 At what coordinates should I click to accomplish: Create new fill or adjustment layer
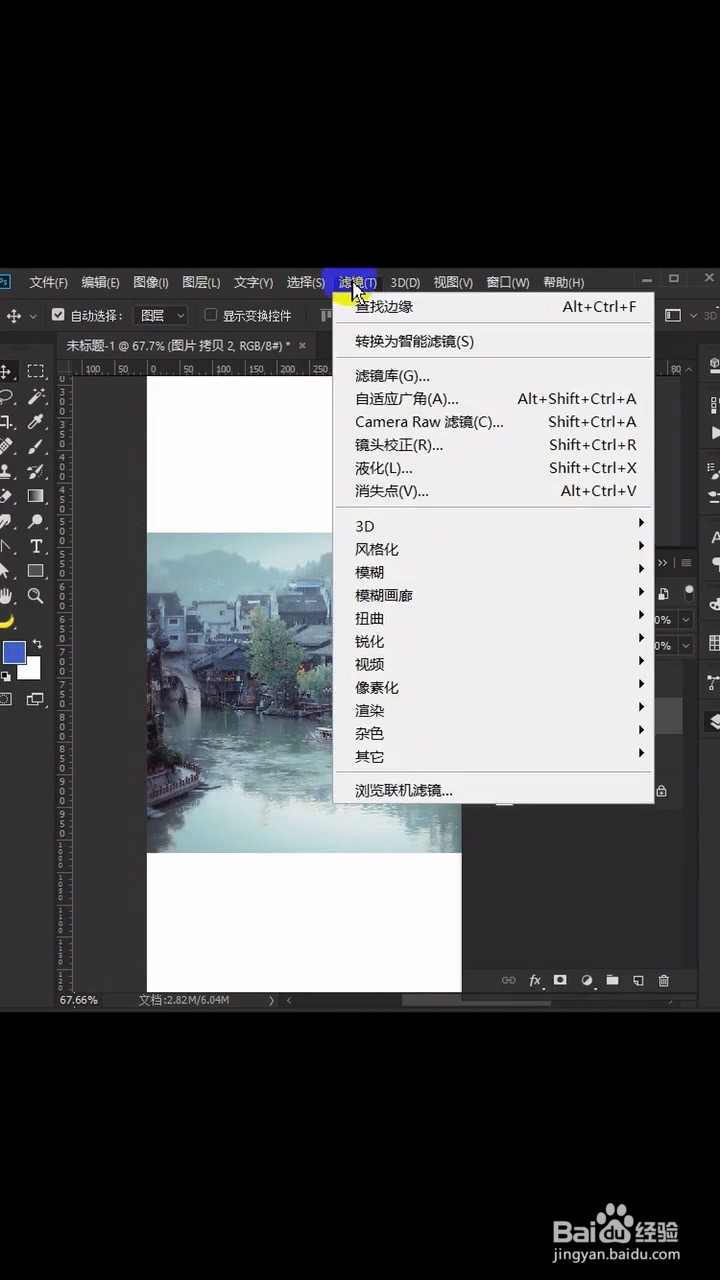click(587, 981)
